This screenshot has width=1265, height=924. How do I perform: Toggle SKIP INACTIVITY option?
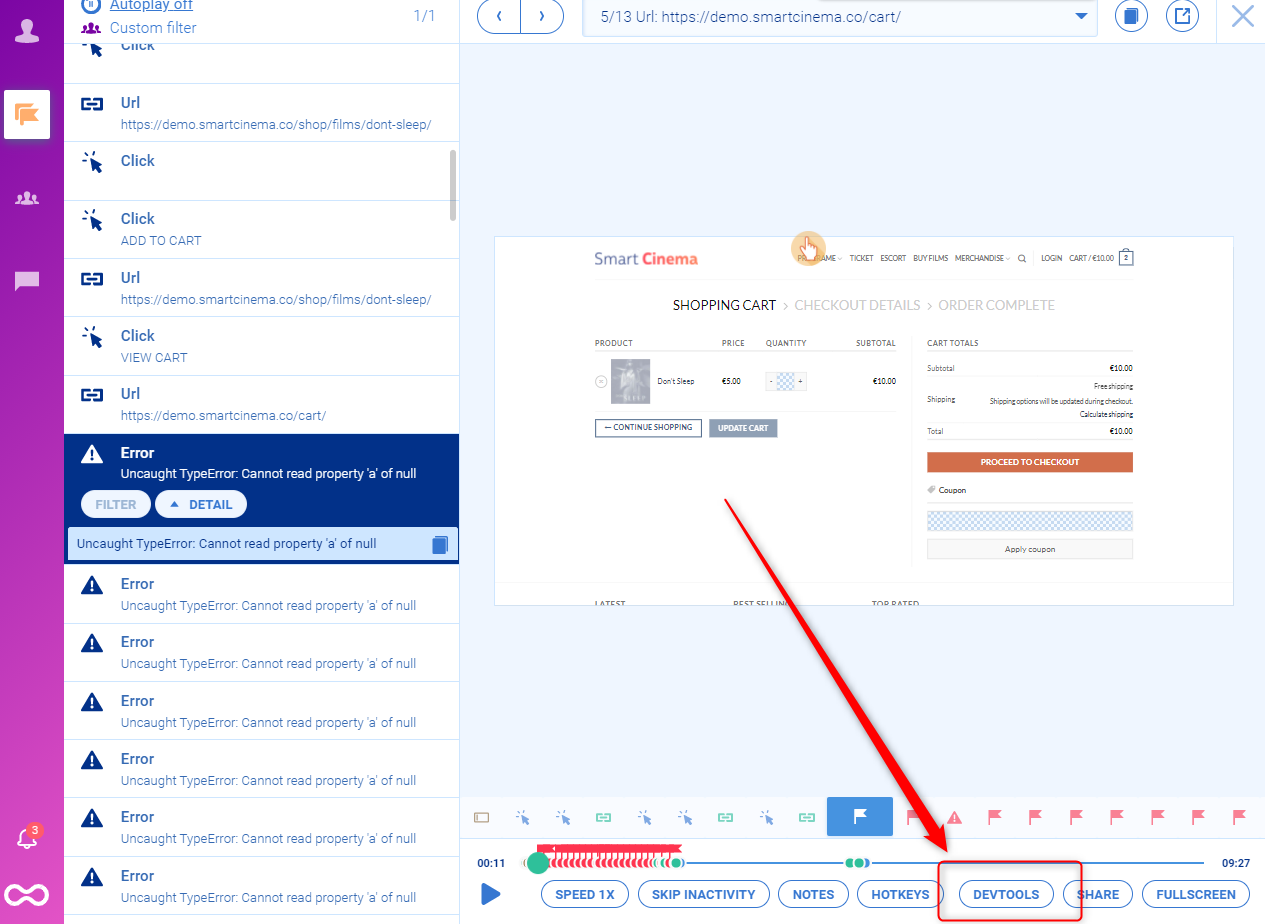704,894
